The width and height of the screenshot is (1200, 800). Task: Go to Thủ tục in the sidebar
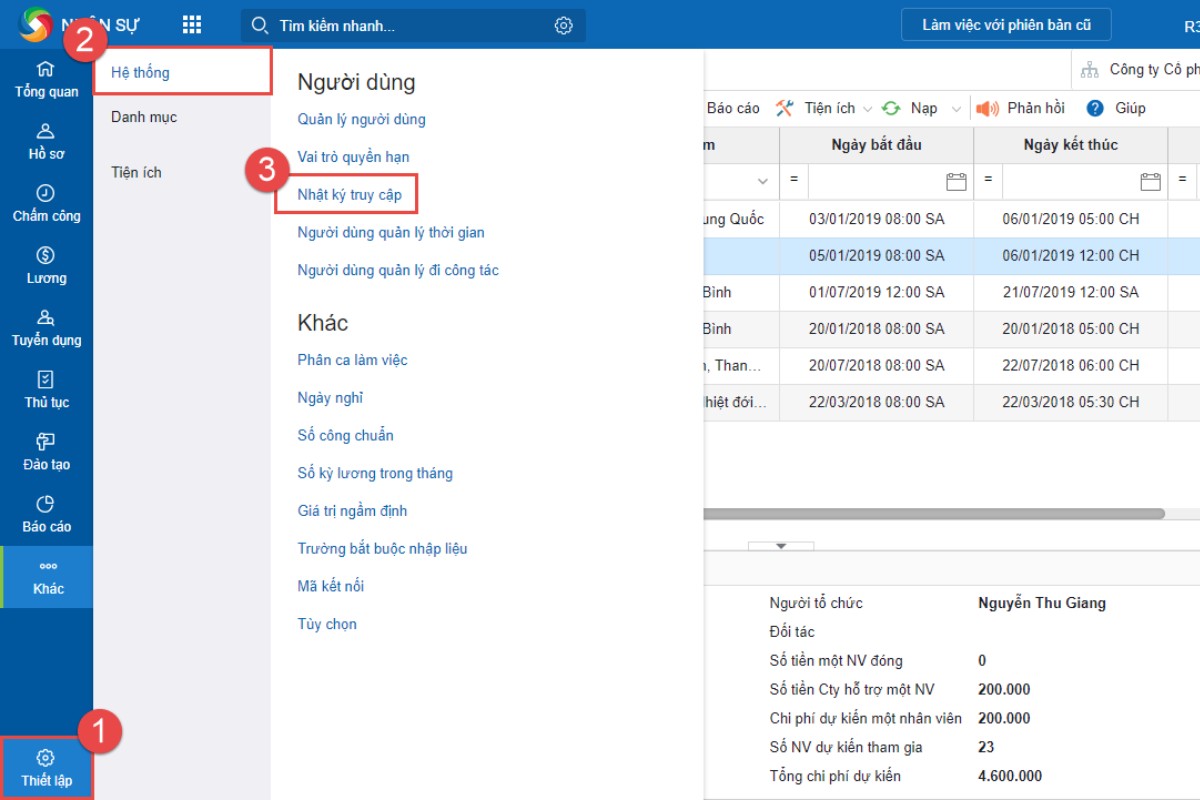point(46,390)
